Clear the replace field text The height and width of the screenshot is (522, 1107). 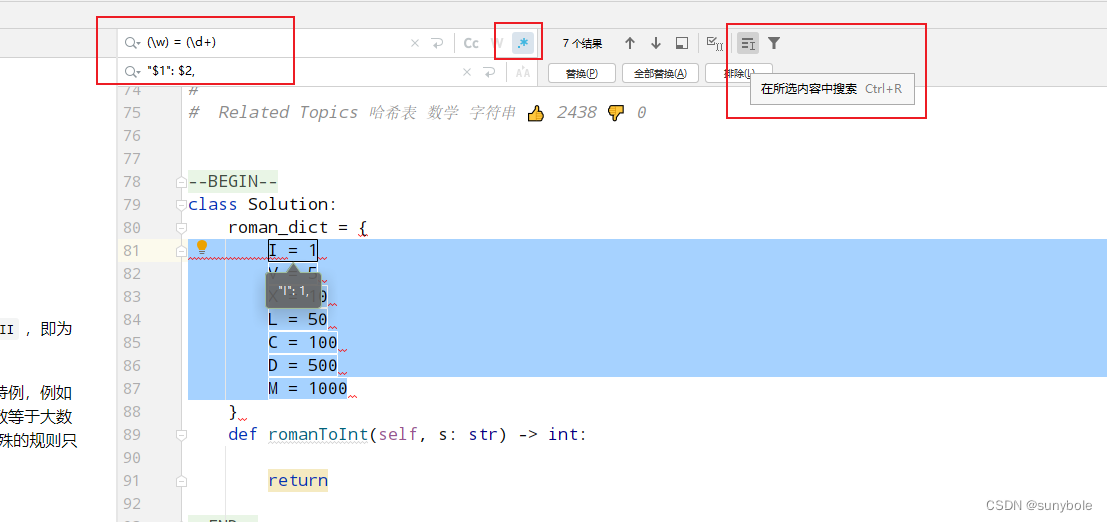[467, 71]
